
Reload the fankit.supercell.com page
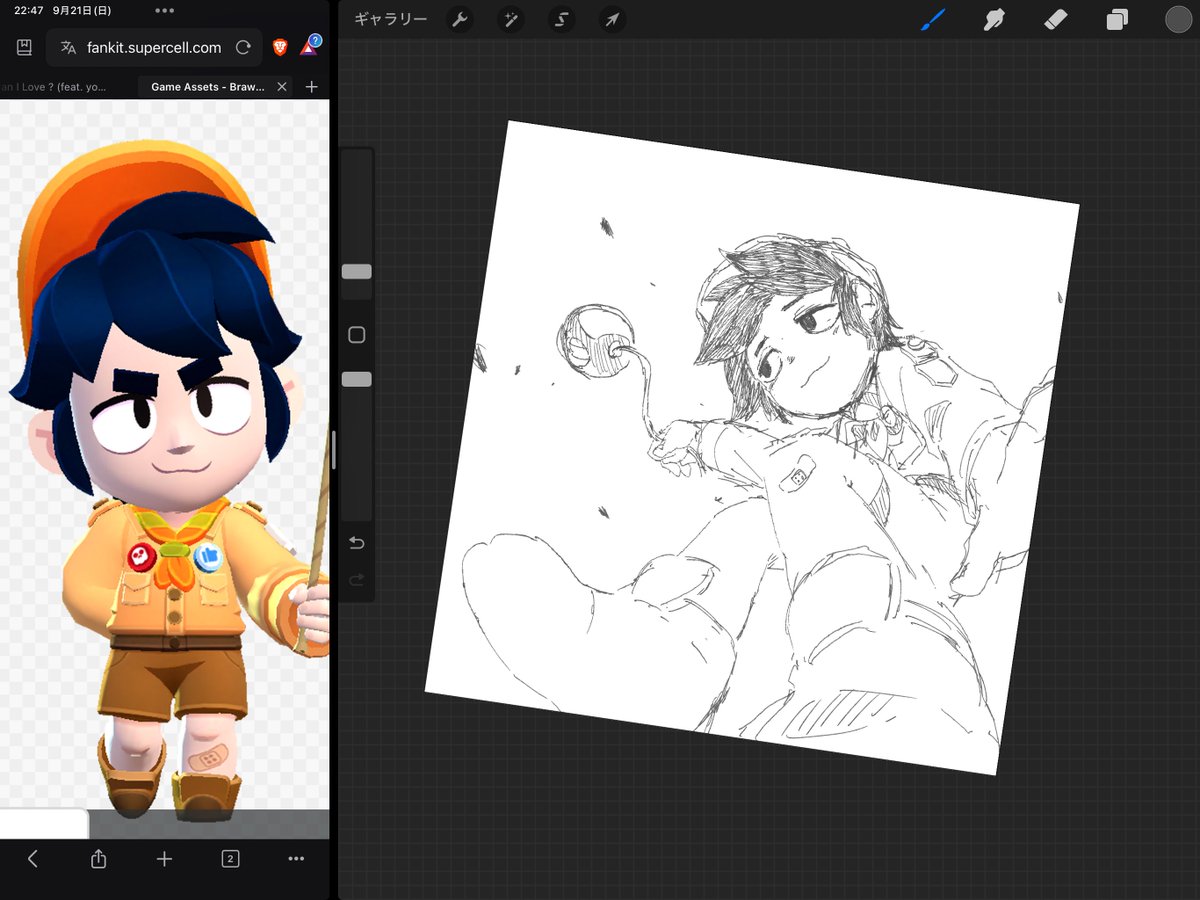pyautogui.click(x=243, y=48)
